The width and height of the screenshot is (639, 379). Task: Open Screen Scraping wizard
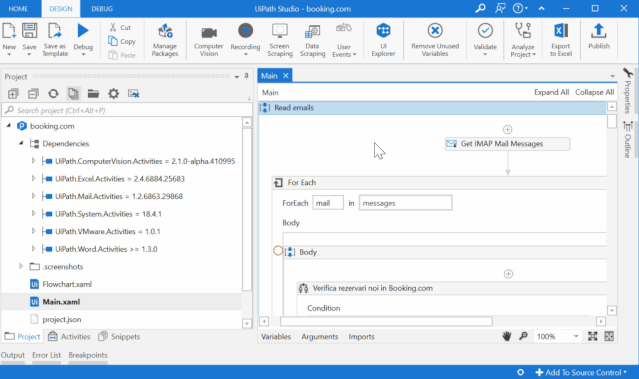[280, 40]
